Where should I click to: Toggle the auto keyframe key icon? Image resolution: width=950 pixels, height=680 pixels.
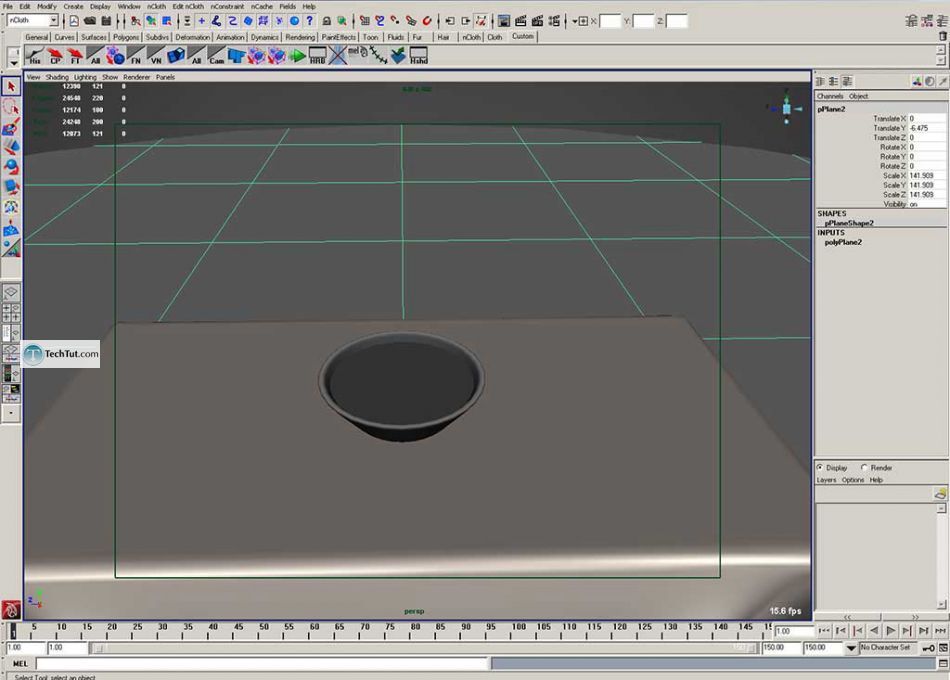tap(928, 648)
